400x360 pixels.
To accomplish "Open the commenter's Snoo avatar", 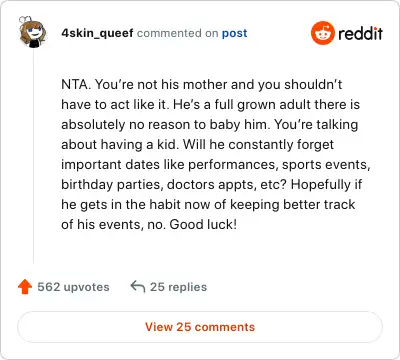I will [32, 32].
